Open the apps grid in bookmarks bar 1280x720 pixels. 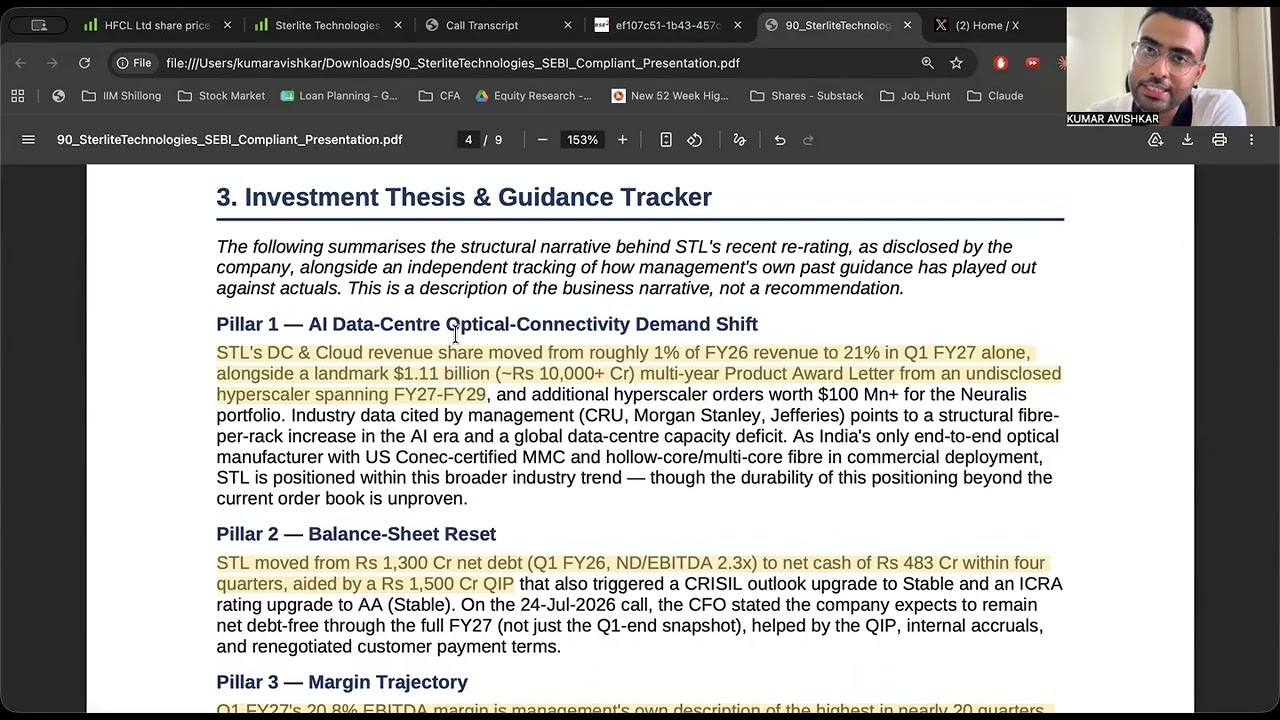tap(17, 96)
